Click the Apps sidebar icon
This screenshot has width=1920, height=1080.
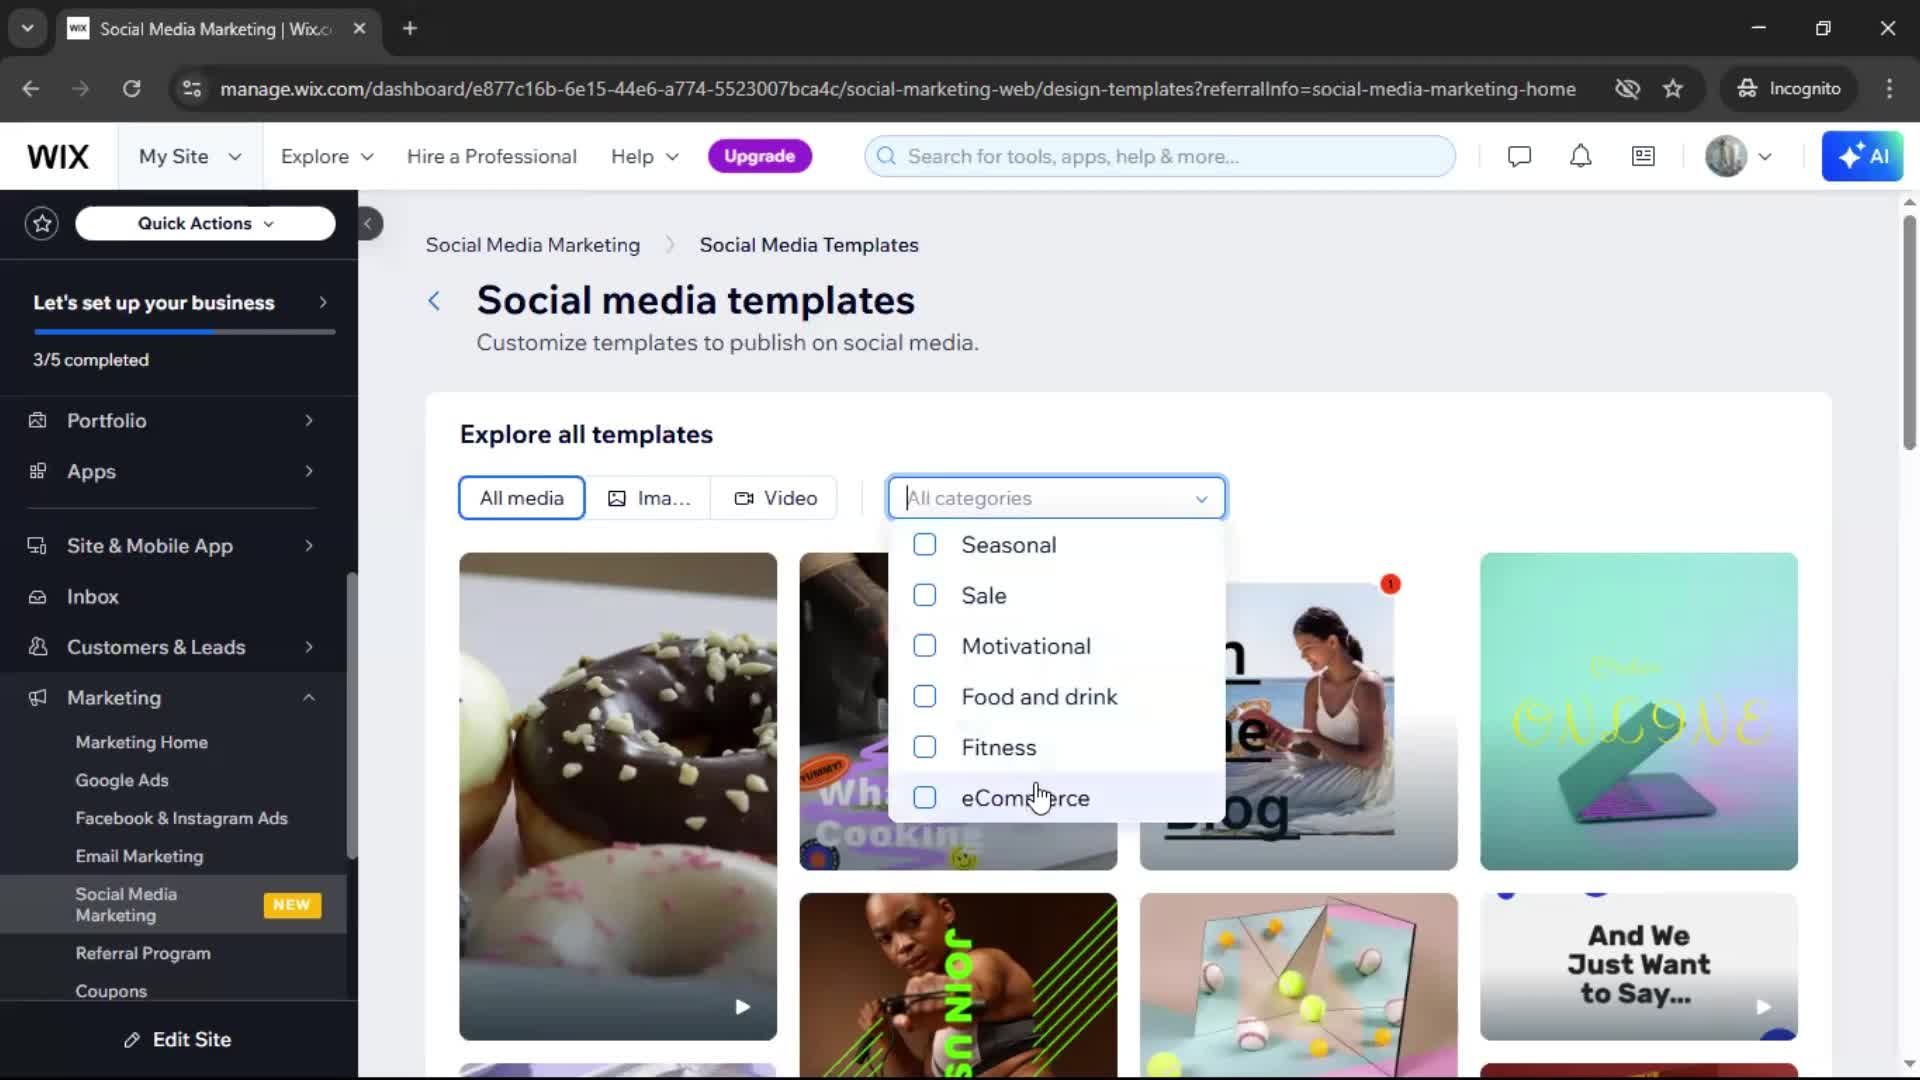tap(38, 471)
